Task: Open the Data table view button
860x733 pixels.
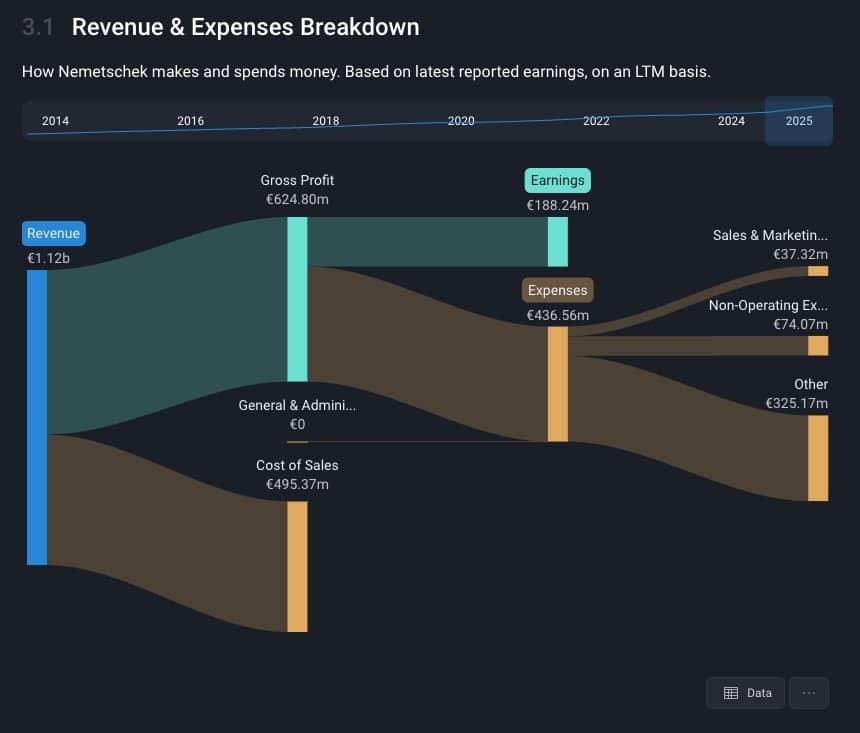Action: pyautogui.click(x=745, y=693)
